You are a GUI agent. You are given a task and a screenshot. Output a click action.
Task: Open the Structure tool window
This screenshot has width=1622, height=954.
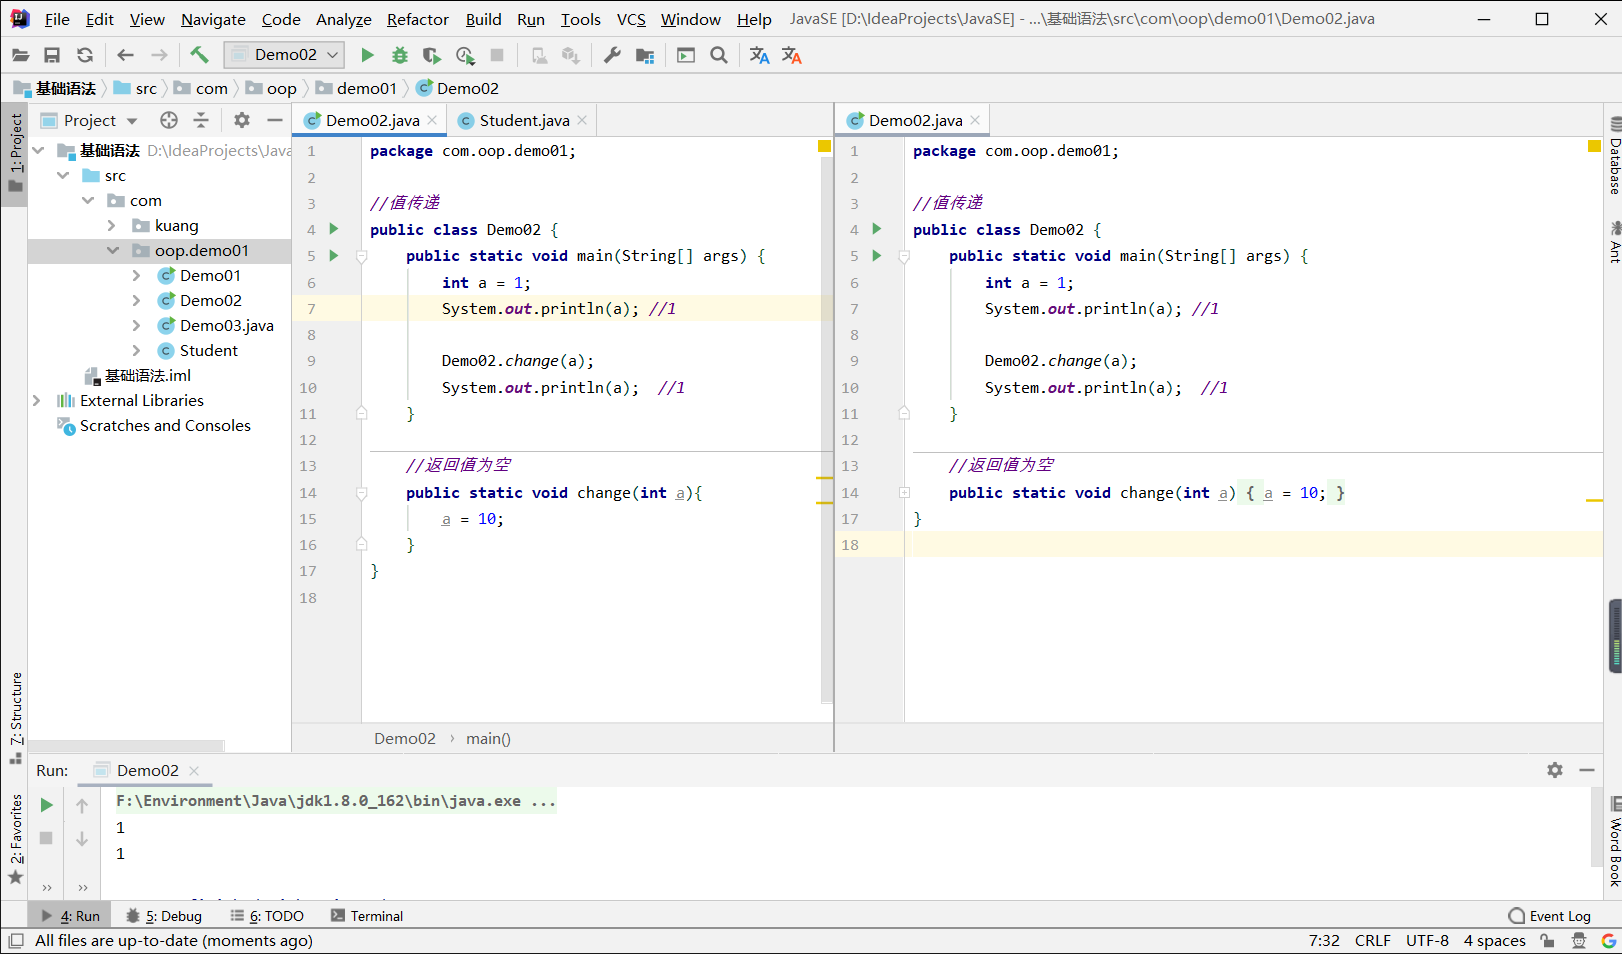pos(15,717)
